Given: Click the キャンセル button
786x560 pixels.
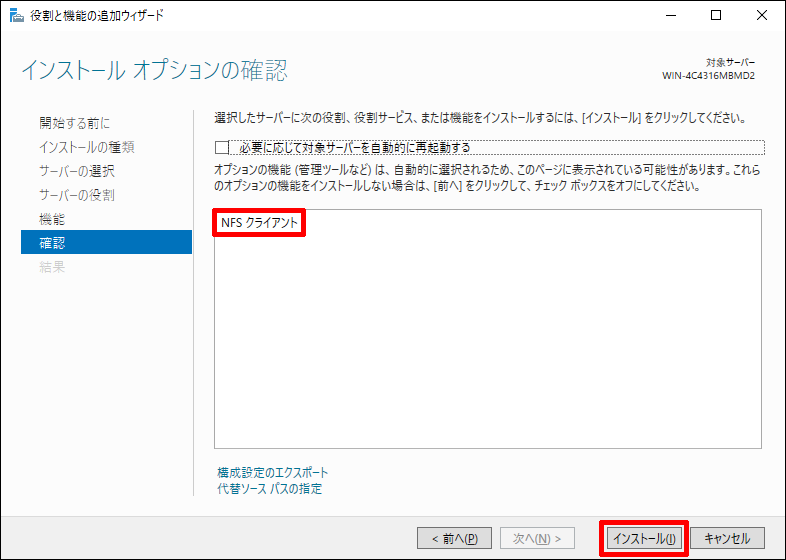Looking at the screenshot, I should point(727,538).
